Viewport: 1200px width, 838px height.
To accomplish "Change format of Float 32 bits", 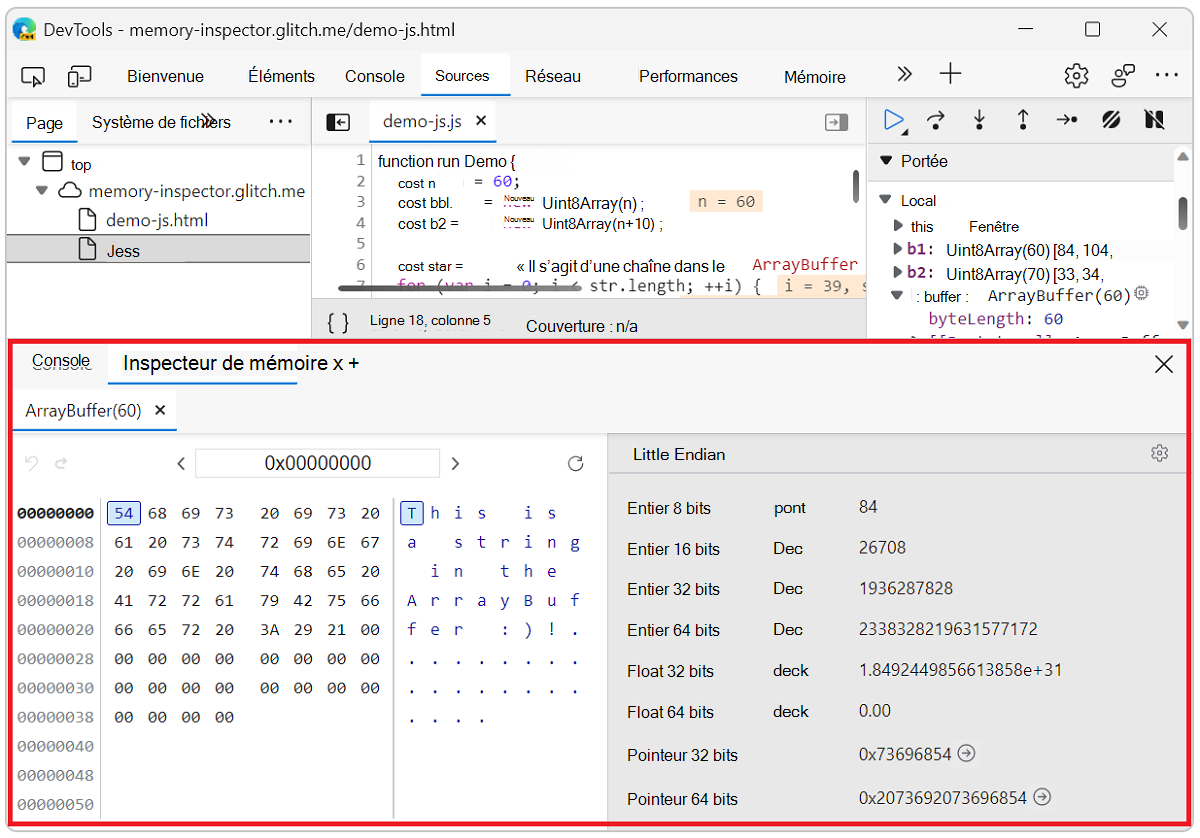I will pyautogui.click(x=791, y=671).
